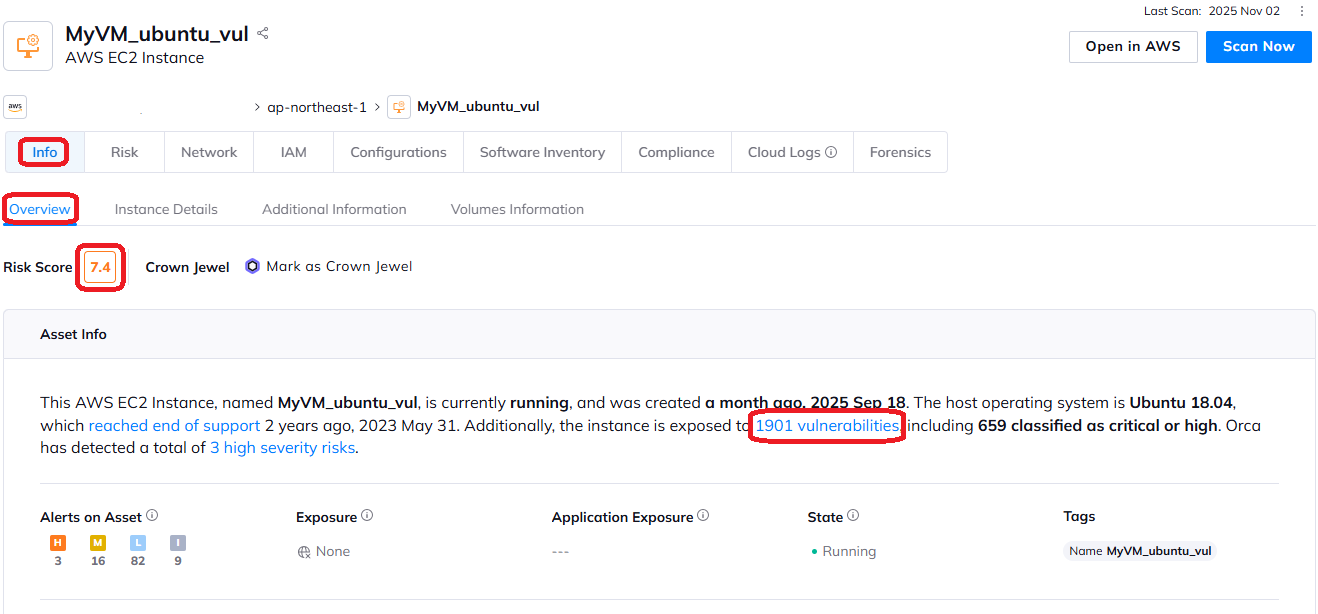Click the Medium alerts count 16

[98, 561]
